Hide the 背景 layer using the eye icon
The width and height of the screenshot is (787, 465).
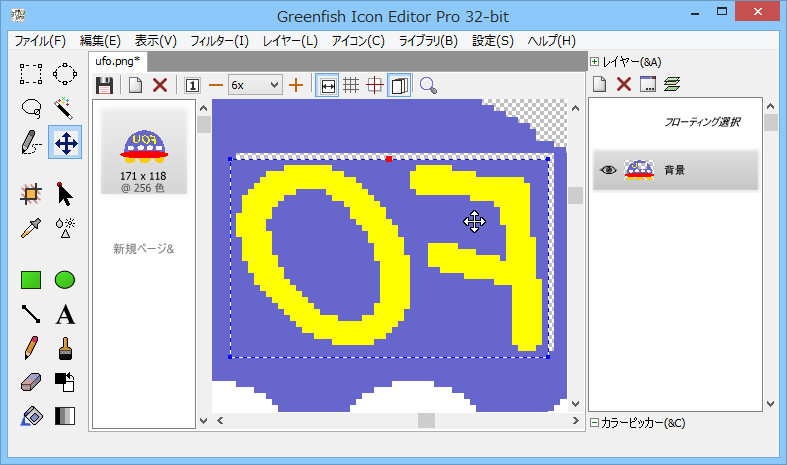coord(607,171)
